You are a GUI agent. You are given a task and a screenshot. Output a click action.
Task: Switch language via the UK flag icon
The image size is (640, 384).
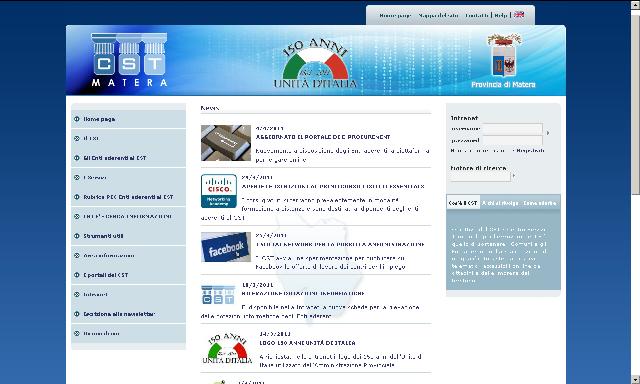(x=519, y=15)
